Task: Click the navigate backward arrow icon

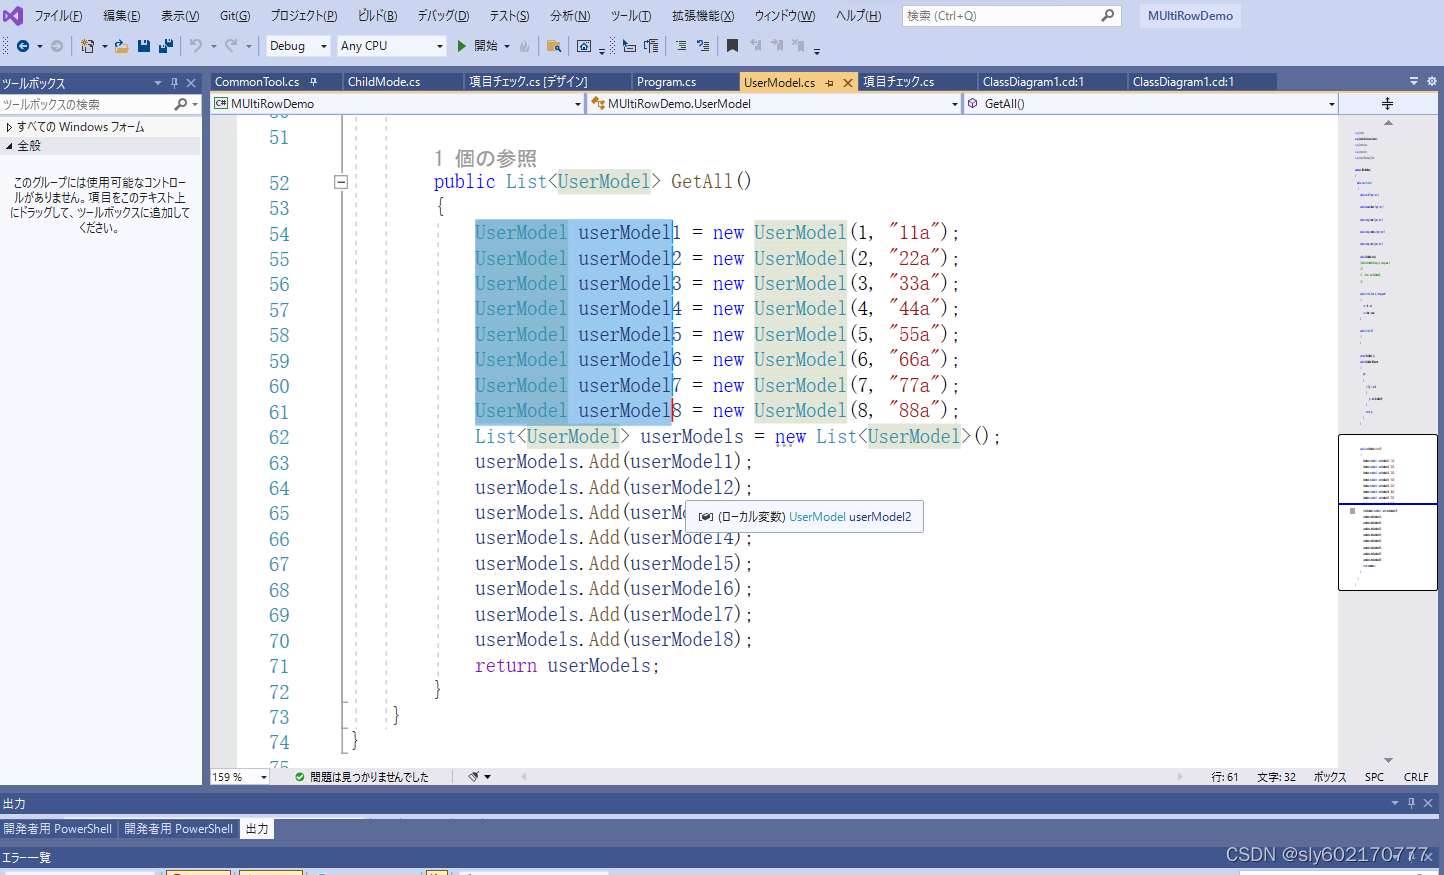Action: [x=22, y=46]
